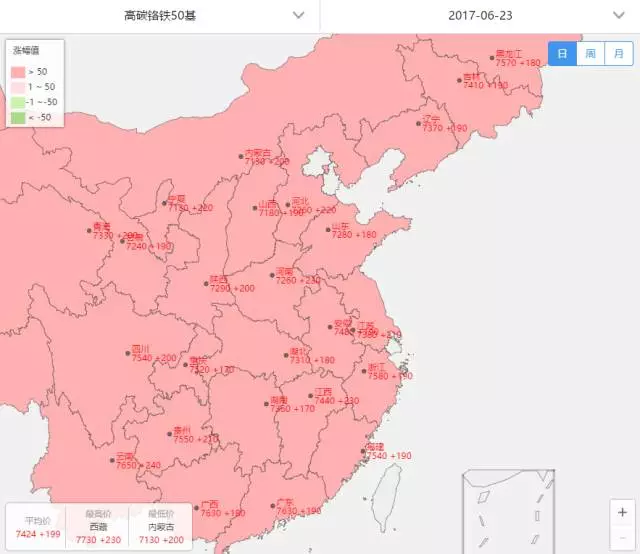The image size is (640, 554).
Task: Open the 高碳铬铁50基 product dropdown
Action: 160,15
